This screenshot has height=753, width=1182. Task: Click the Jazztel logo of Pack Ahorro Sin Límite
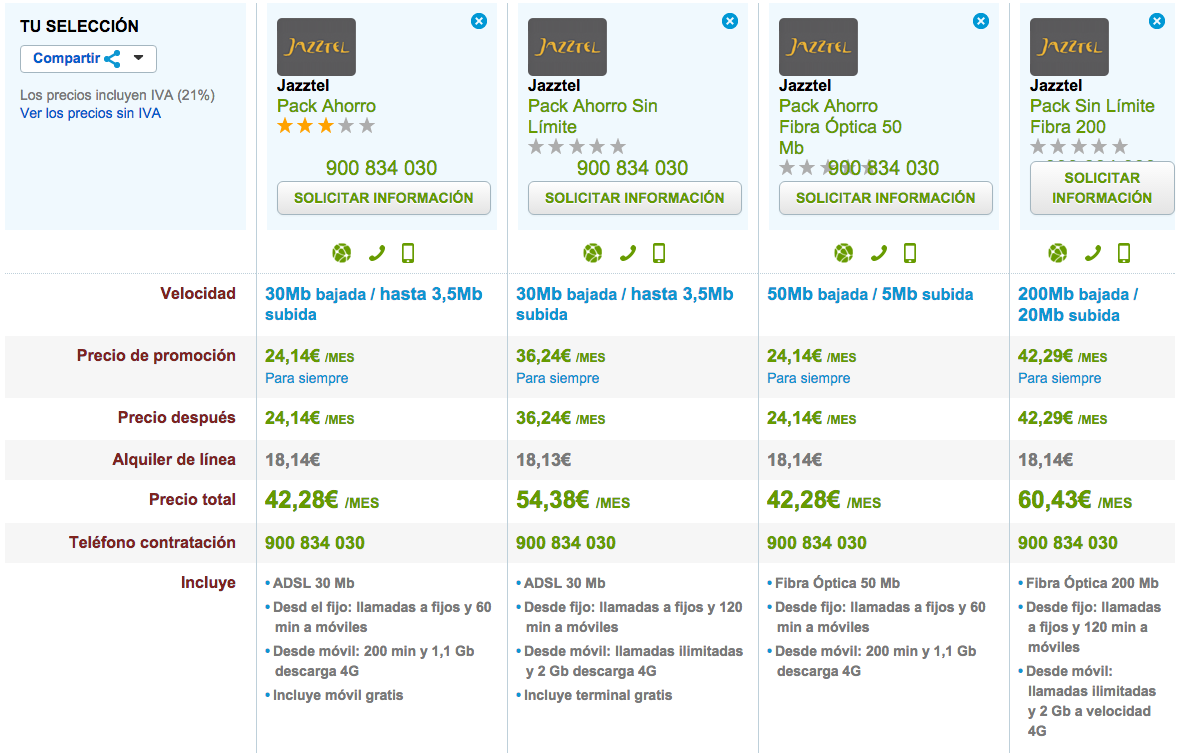pyautogui.click(x=568, y=47)
